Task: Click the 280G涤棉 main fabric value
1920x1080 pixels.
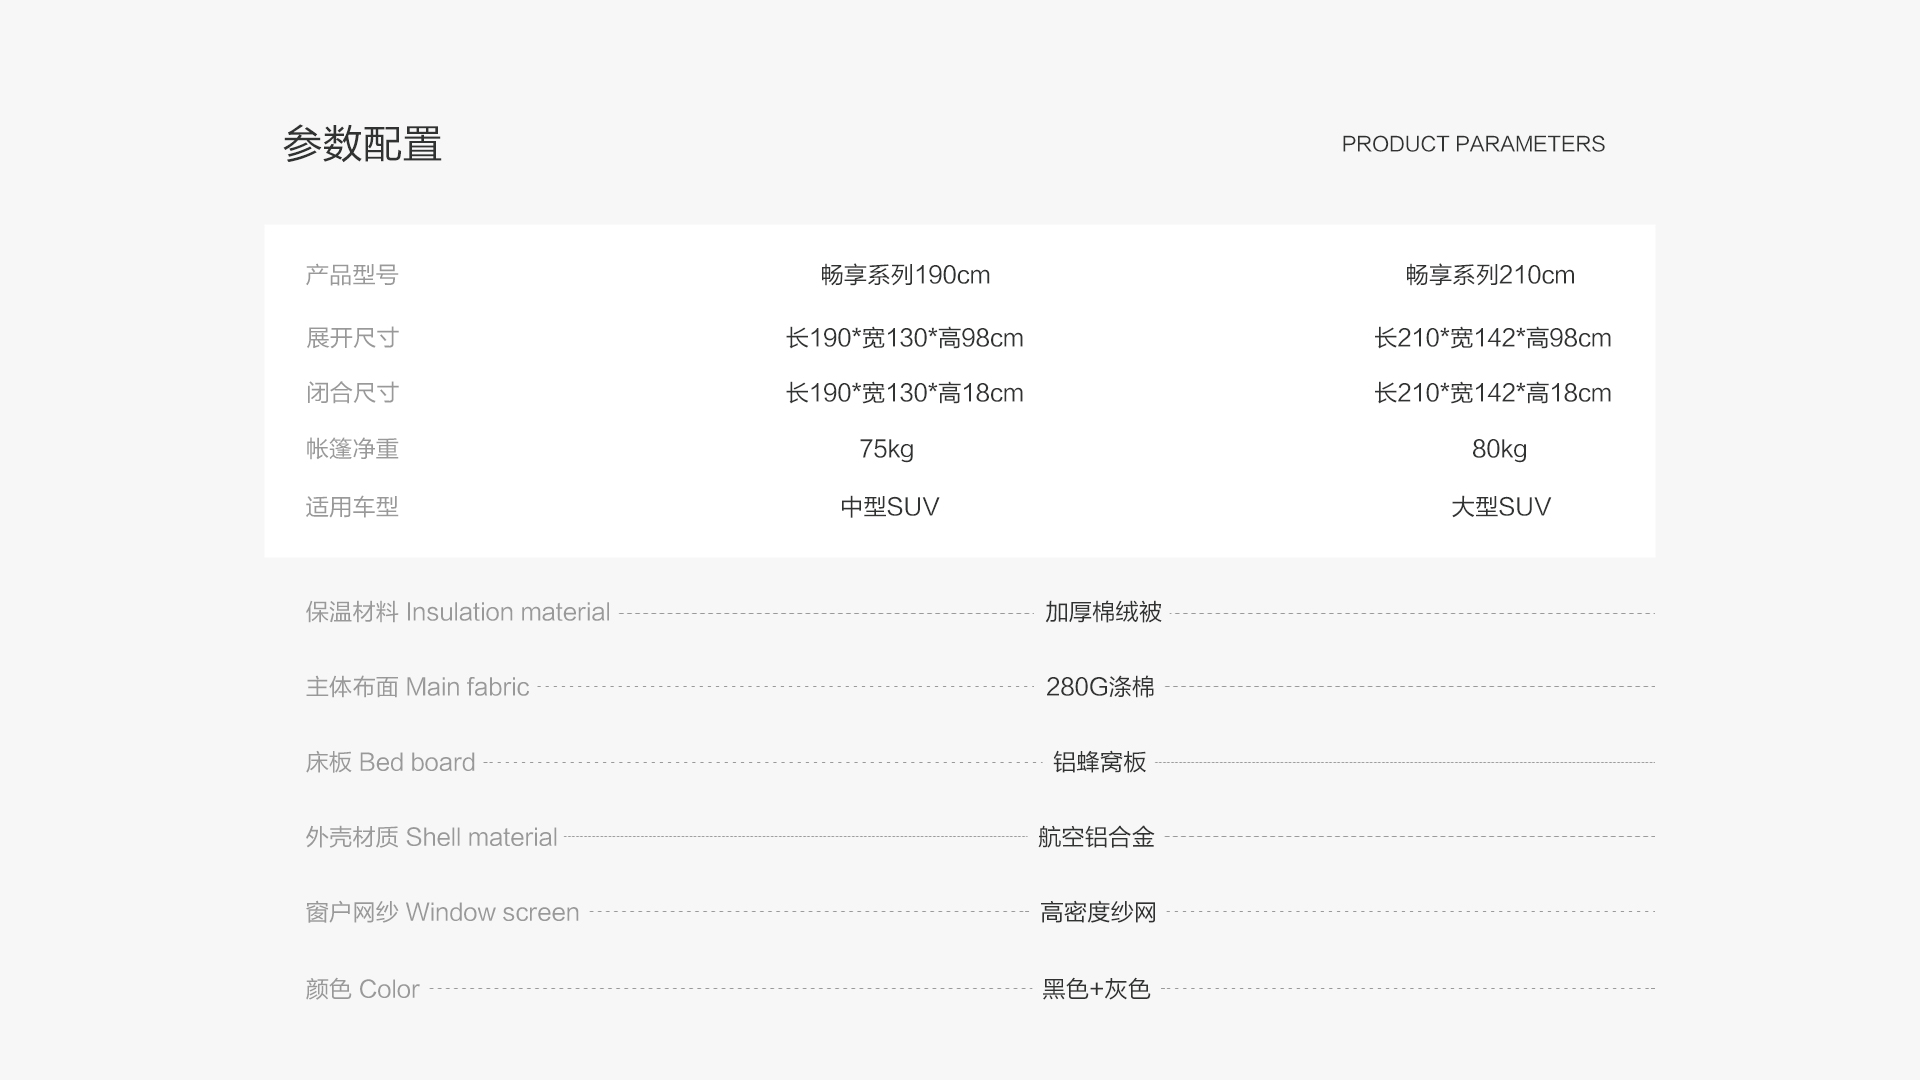Action: [x=1099, y=687]
